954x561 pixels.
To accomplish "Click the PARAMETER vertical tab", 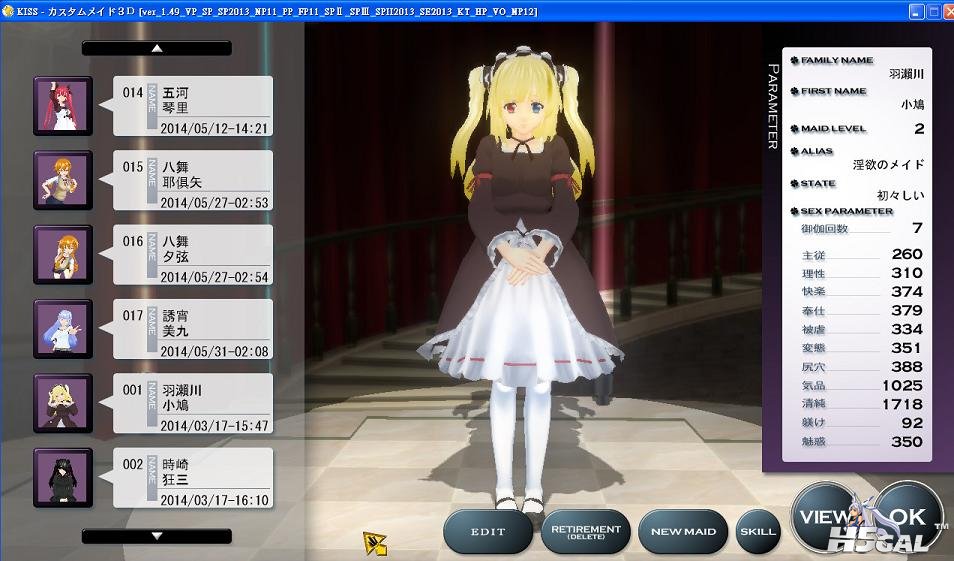I will [773, 107].
